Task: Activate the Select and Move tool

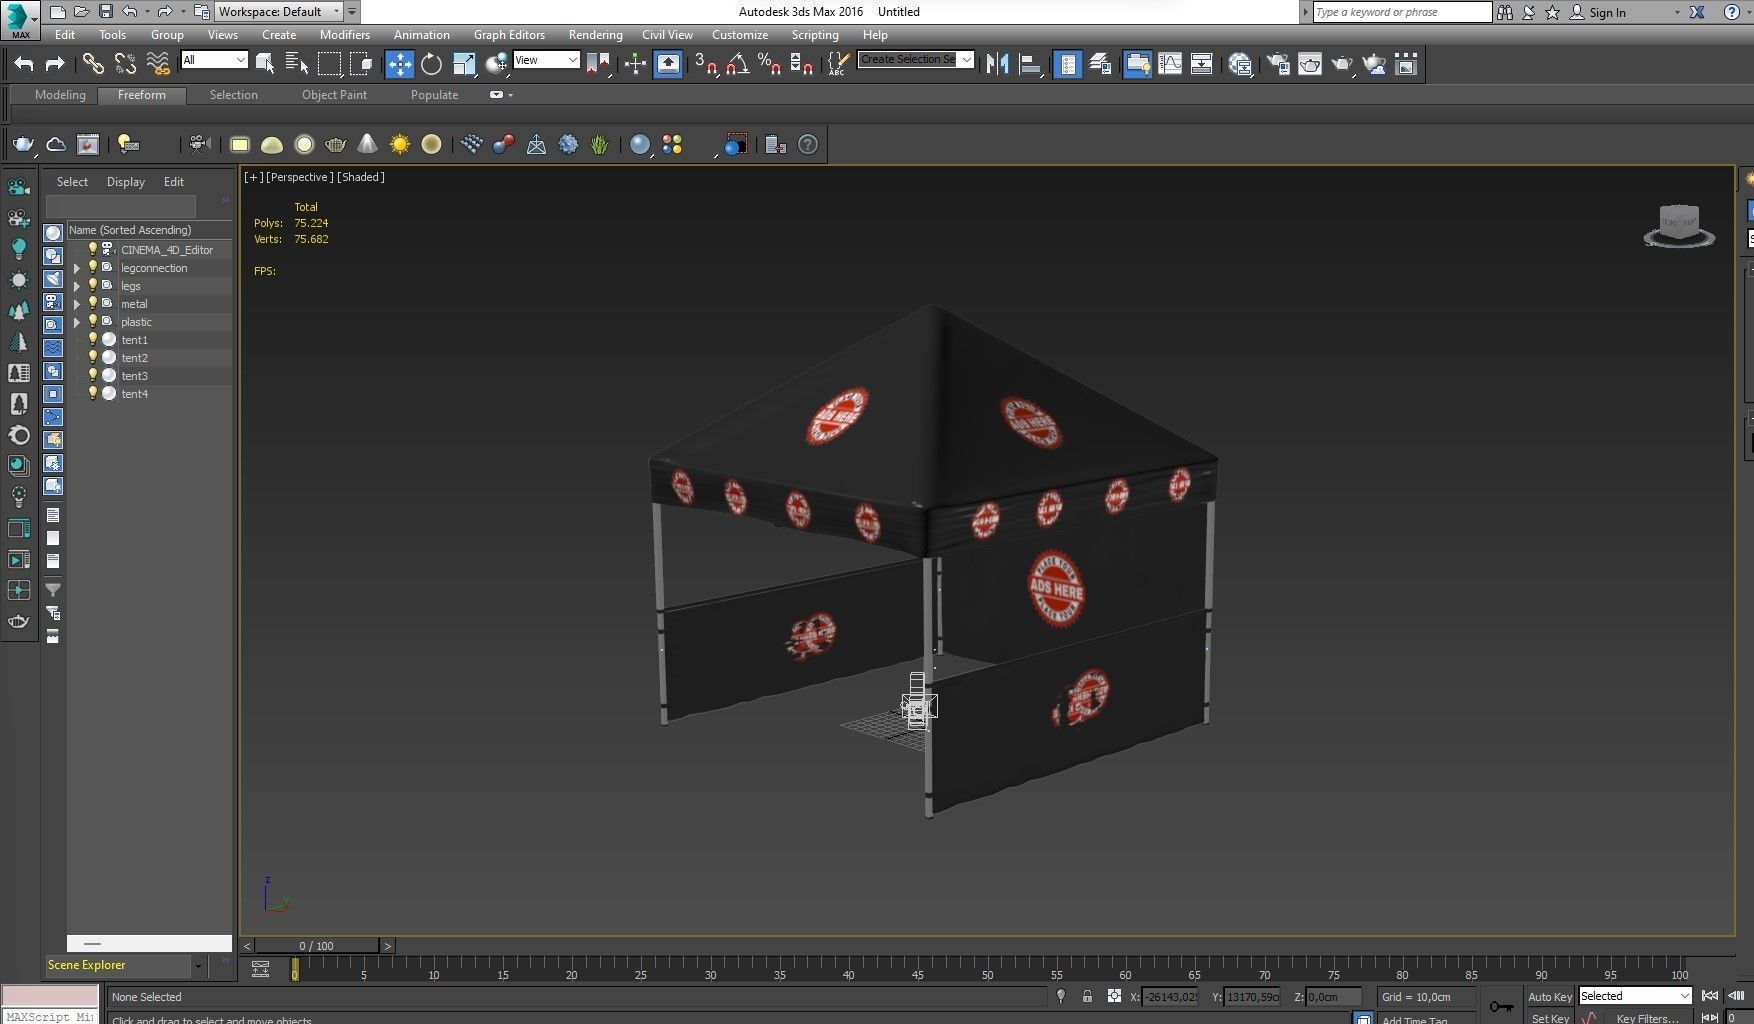Action: 399,64
